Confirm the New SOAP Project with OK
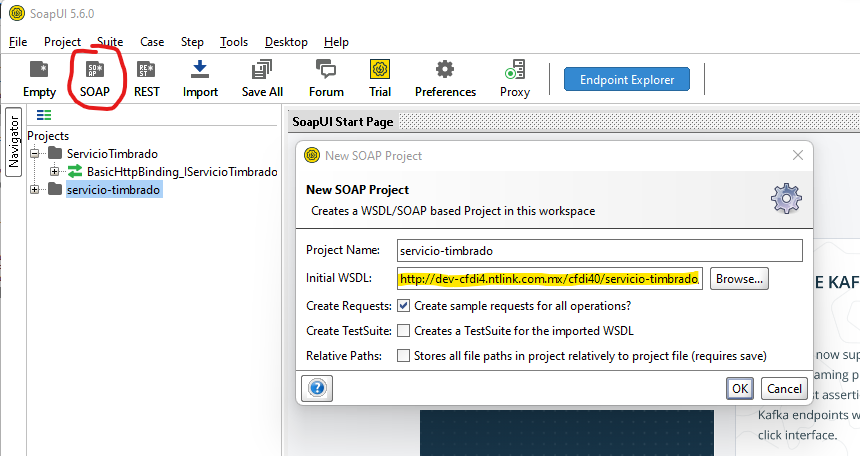860x456 pixels. [740, 389]
